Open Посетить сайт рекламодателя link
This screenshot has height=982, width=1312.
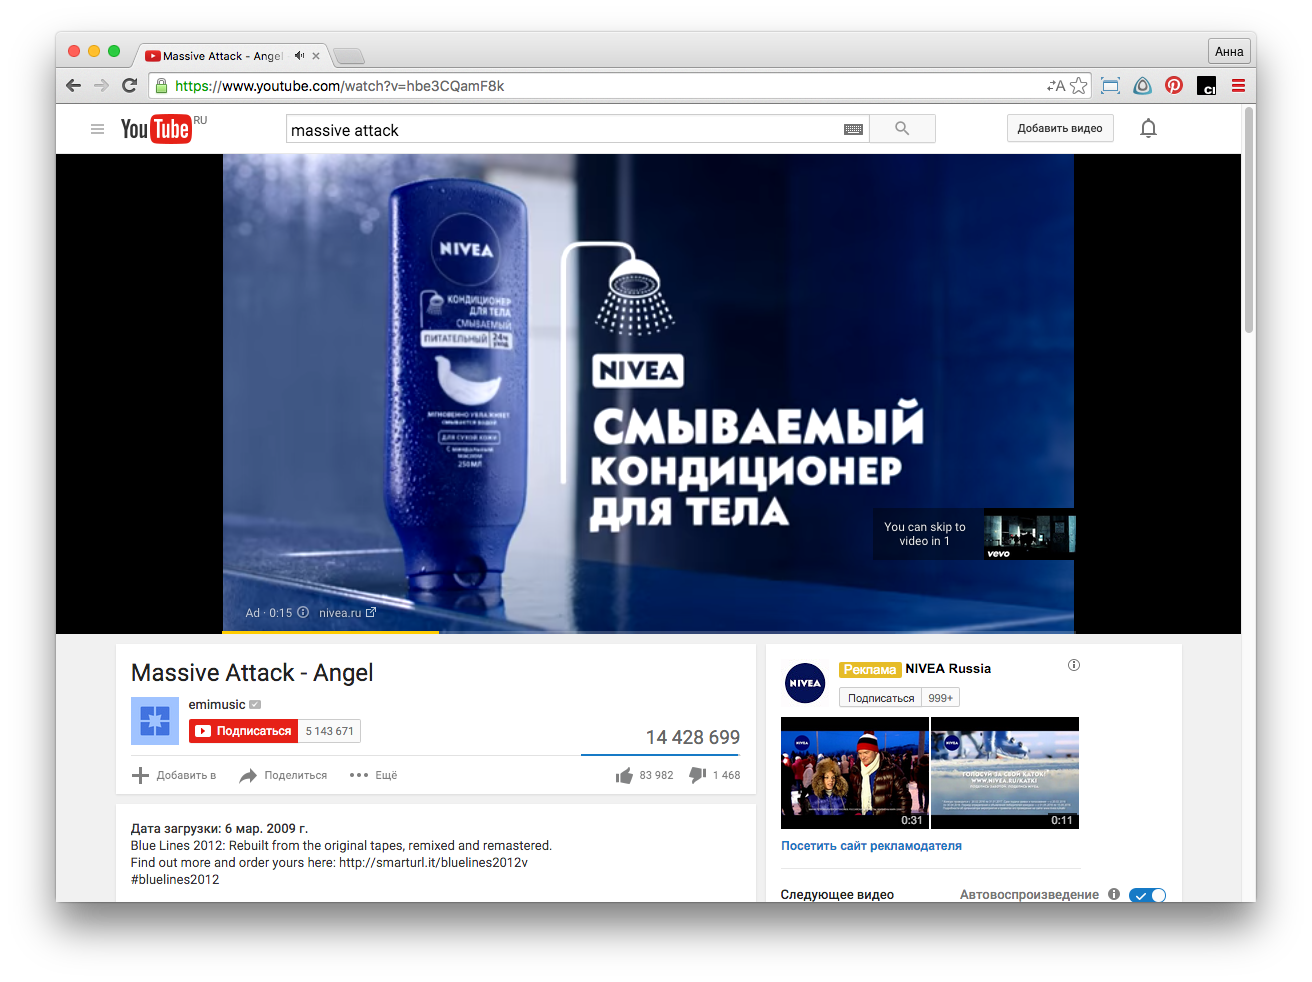(871, 846)
